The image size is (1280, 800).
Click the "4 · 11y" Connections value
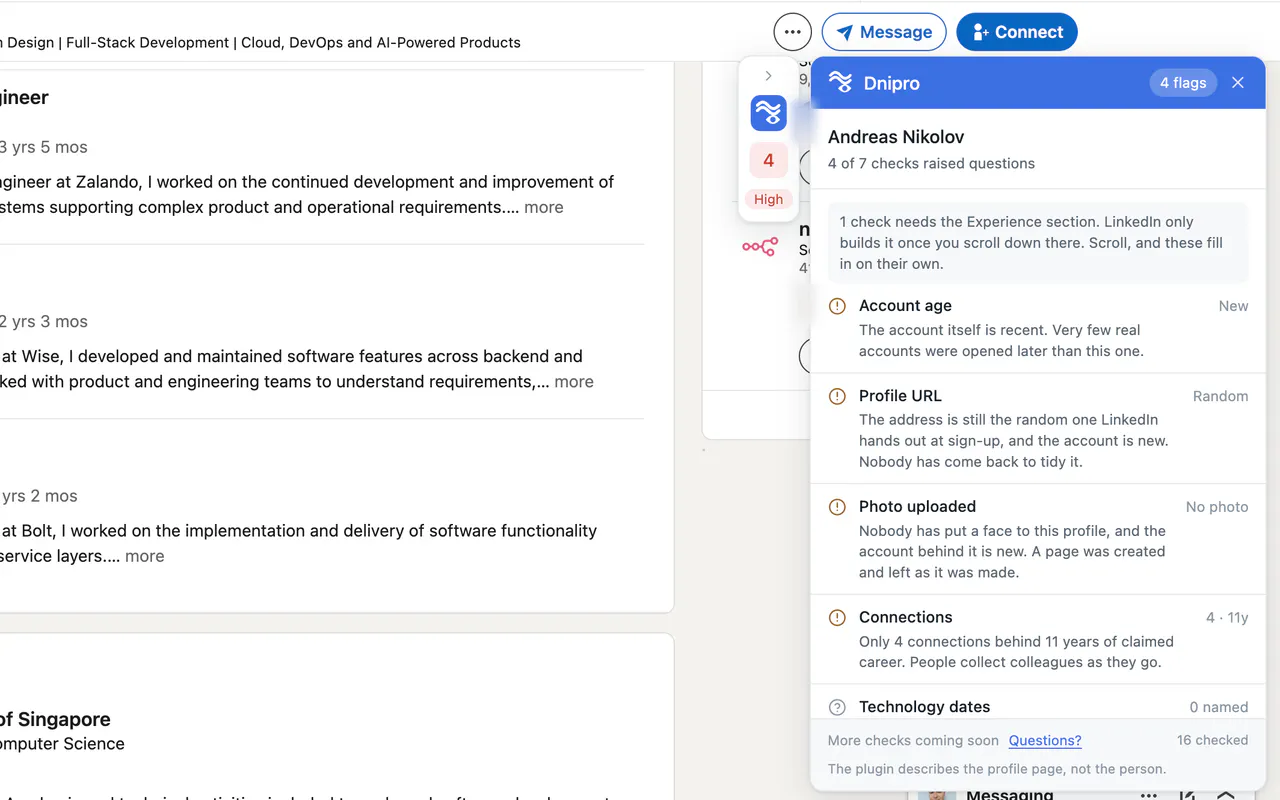pos(1227,618)
